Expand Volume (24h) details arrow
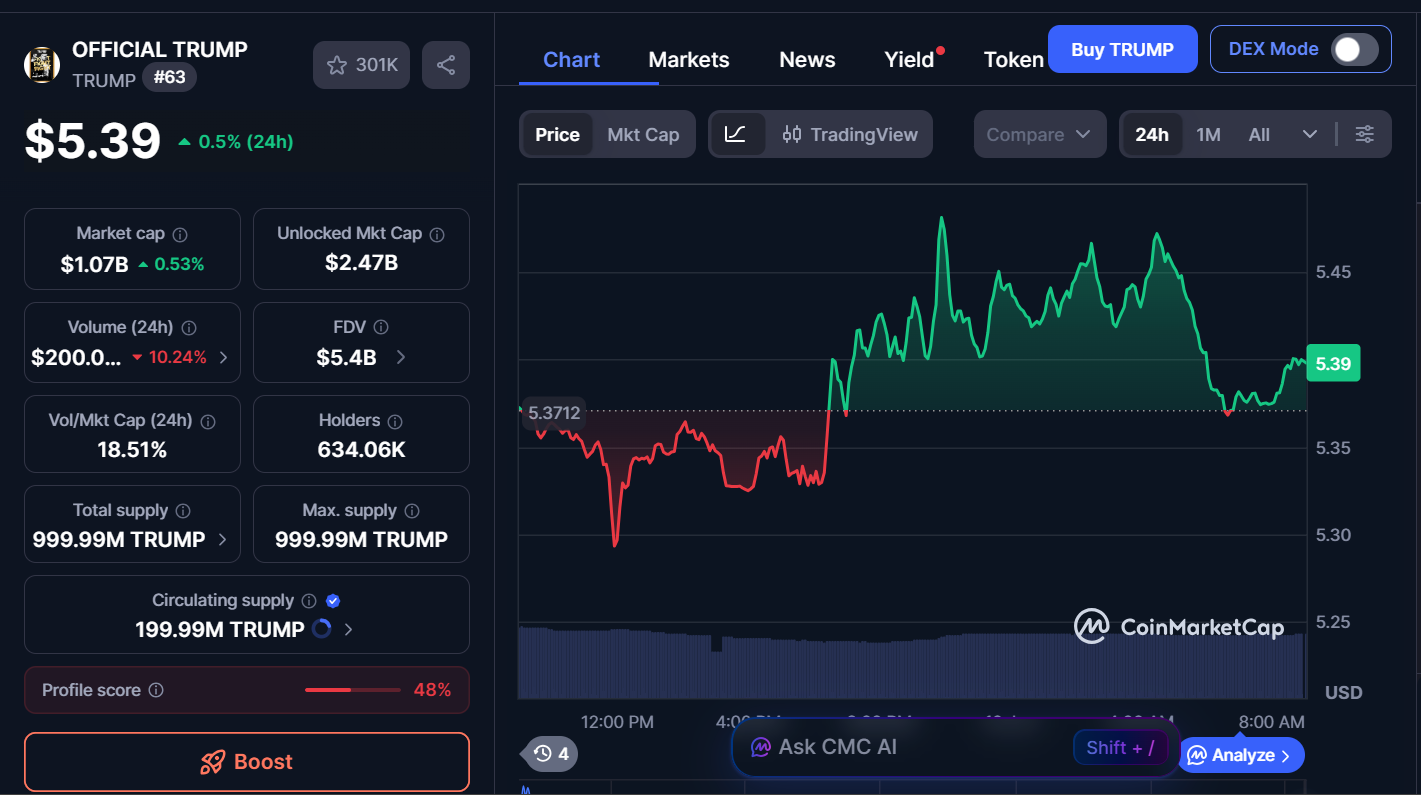This screenshot has width=1421, height=795. point(223,357)
